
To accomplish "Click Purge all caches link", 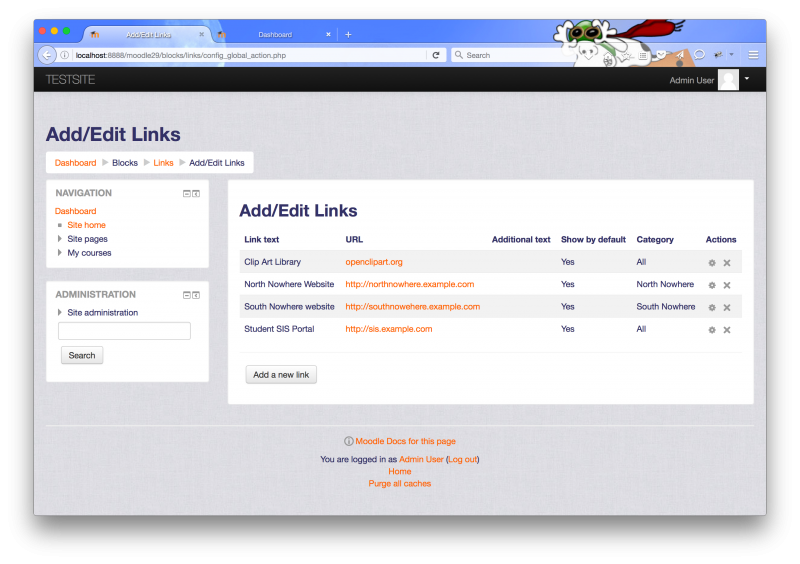I will pyautogui.click(x=399, y=483).
